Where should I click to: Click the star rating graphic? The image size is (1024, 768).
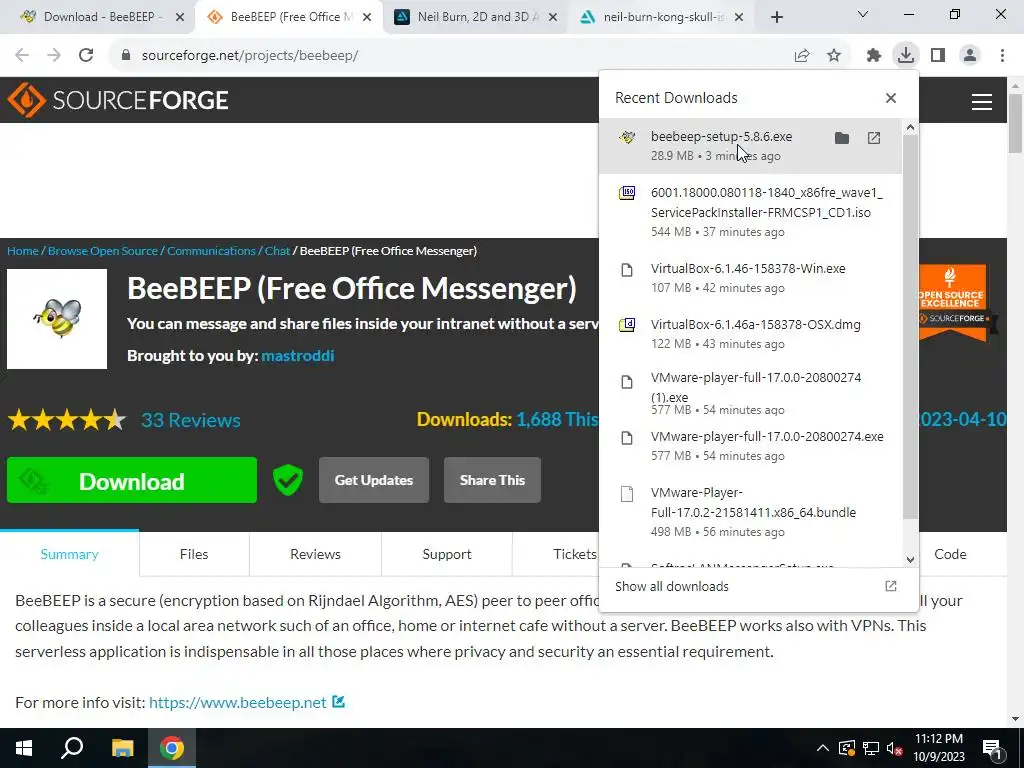pyautogui.click(x=67, y=420)
